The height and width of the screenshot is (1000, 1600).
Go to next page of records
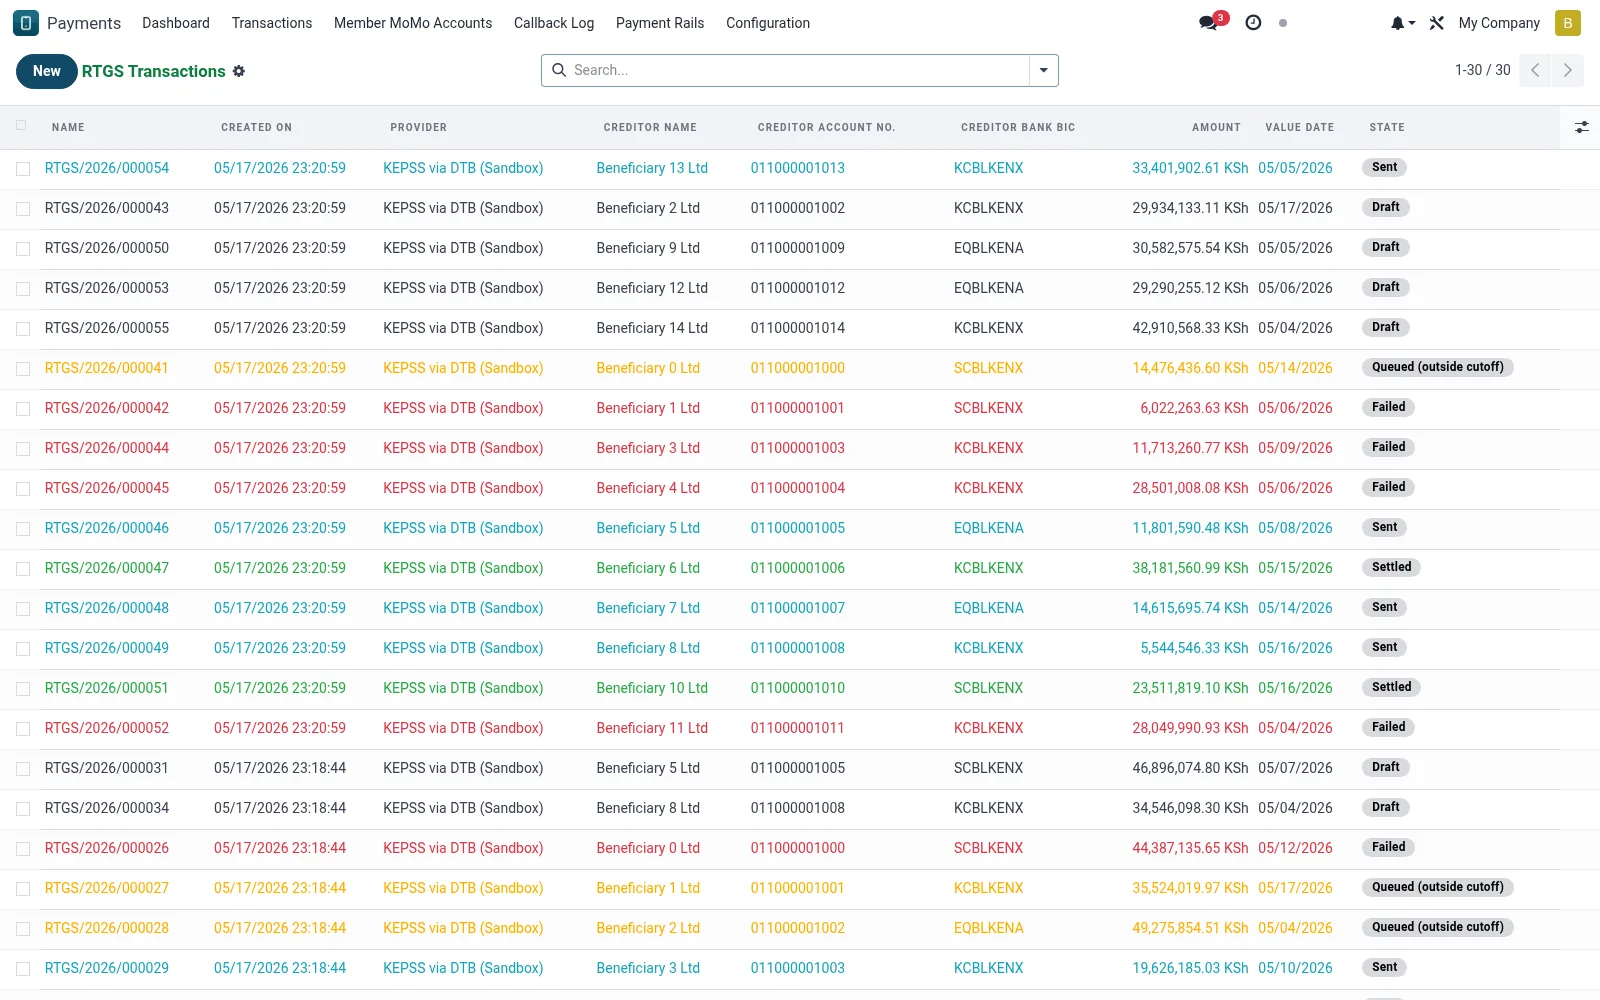coord(1567,70)
